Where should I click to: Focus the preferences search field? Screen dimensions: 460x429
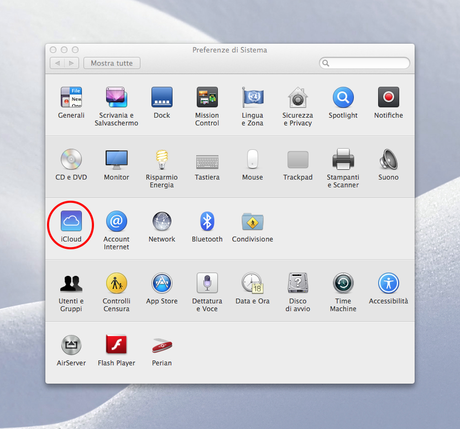pos(364,63)
